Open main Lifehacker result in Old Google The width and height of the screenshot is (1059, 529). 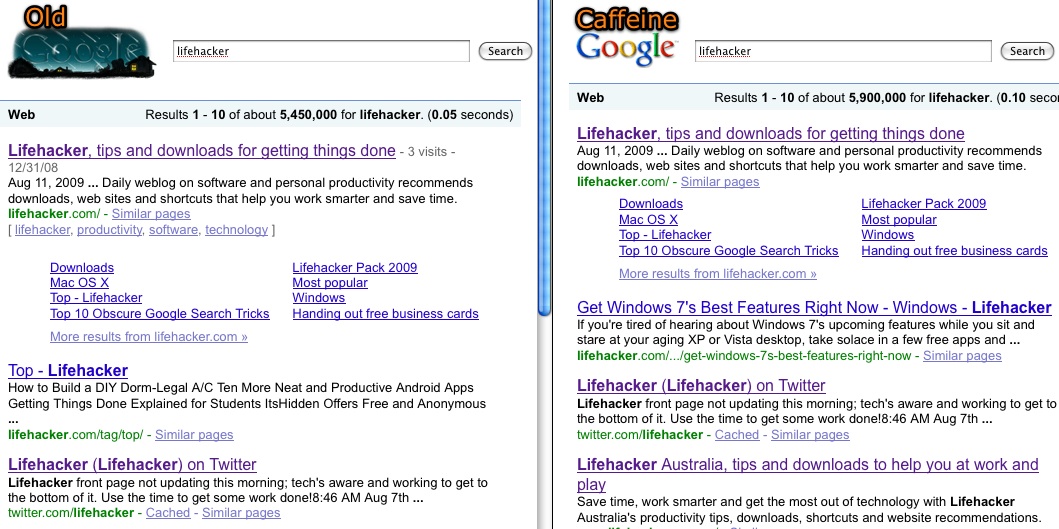[x=202, y=151]
